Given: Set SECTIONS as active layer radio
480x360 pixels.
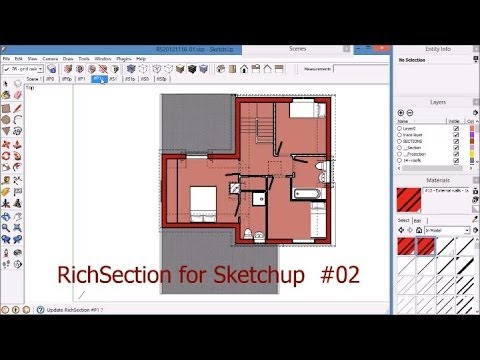Looking at the screenshot, I should click(399, 141).
